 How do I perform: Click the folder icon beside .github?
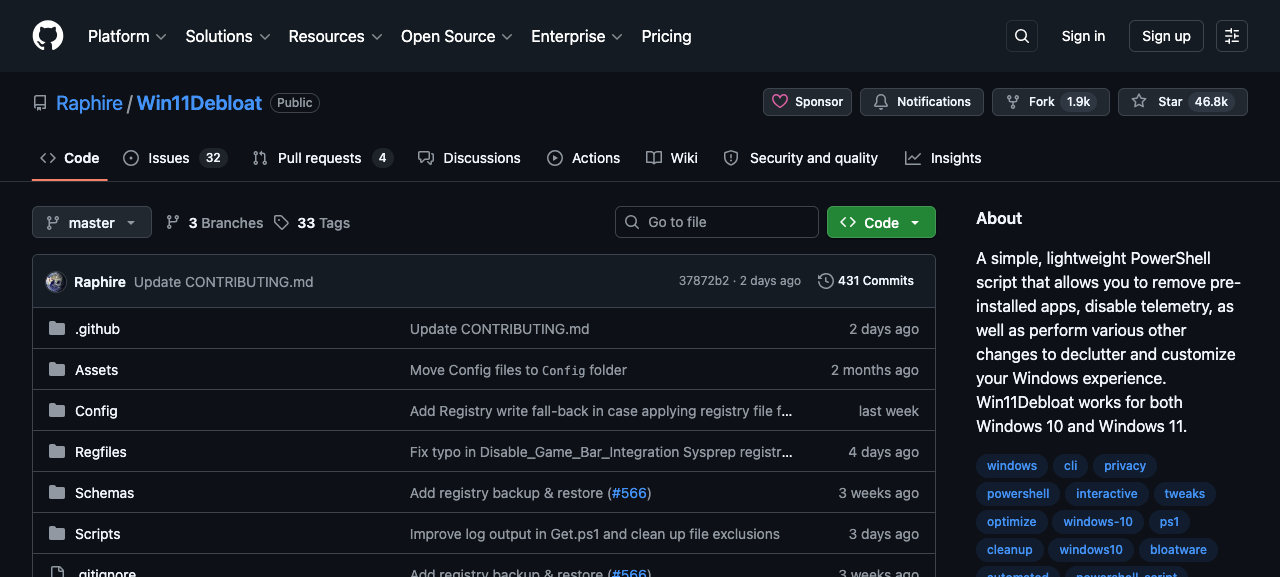(57, 329)
